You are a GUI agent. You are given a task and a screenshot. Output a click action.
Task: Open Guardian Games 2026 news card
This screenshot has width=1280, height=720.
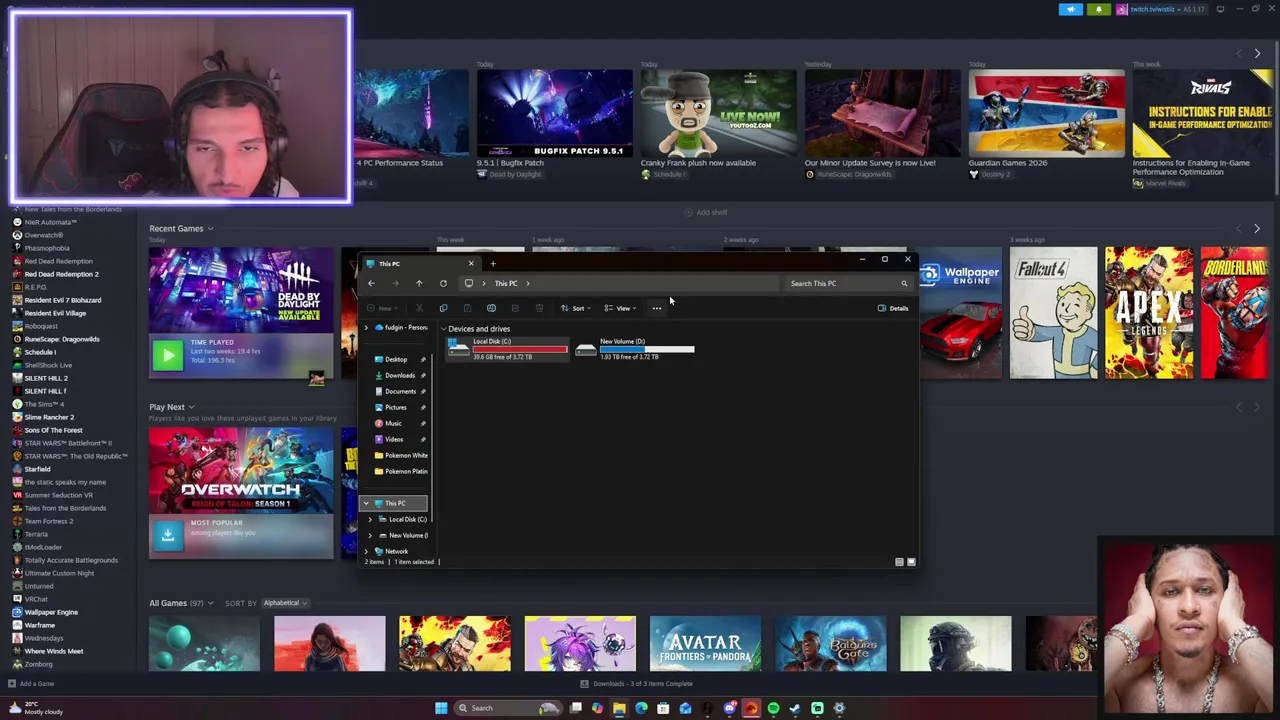pyautogui.click(x=1046, y=124)
